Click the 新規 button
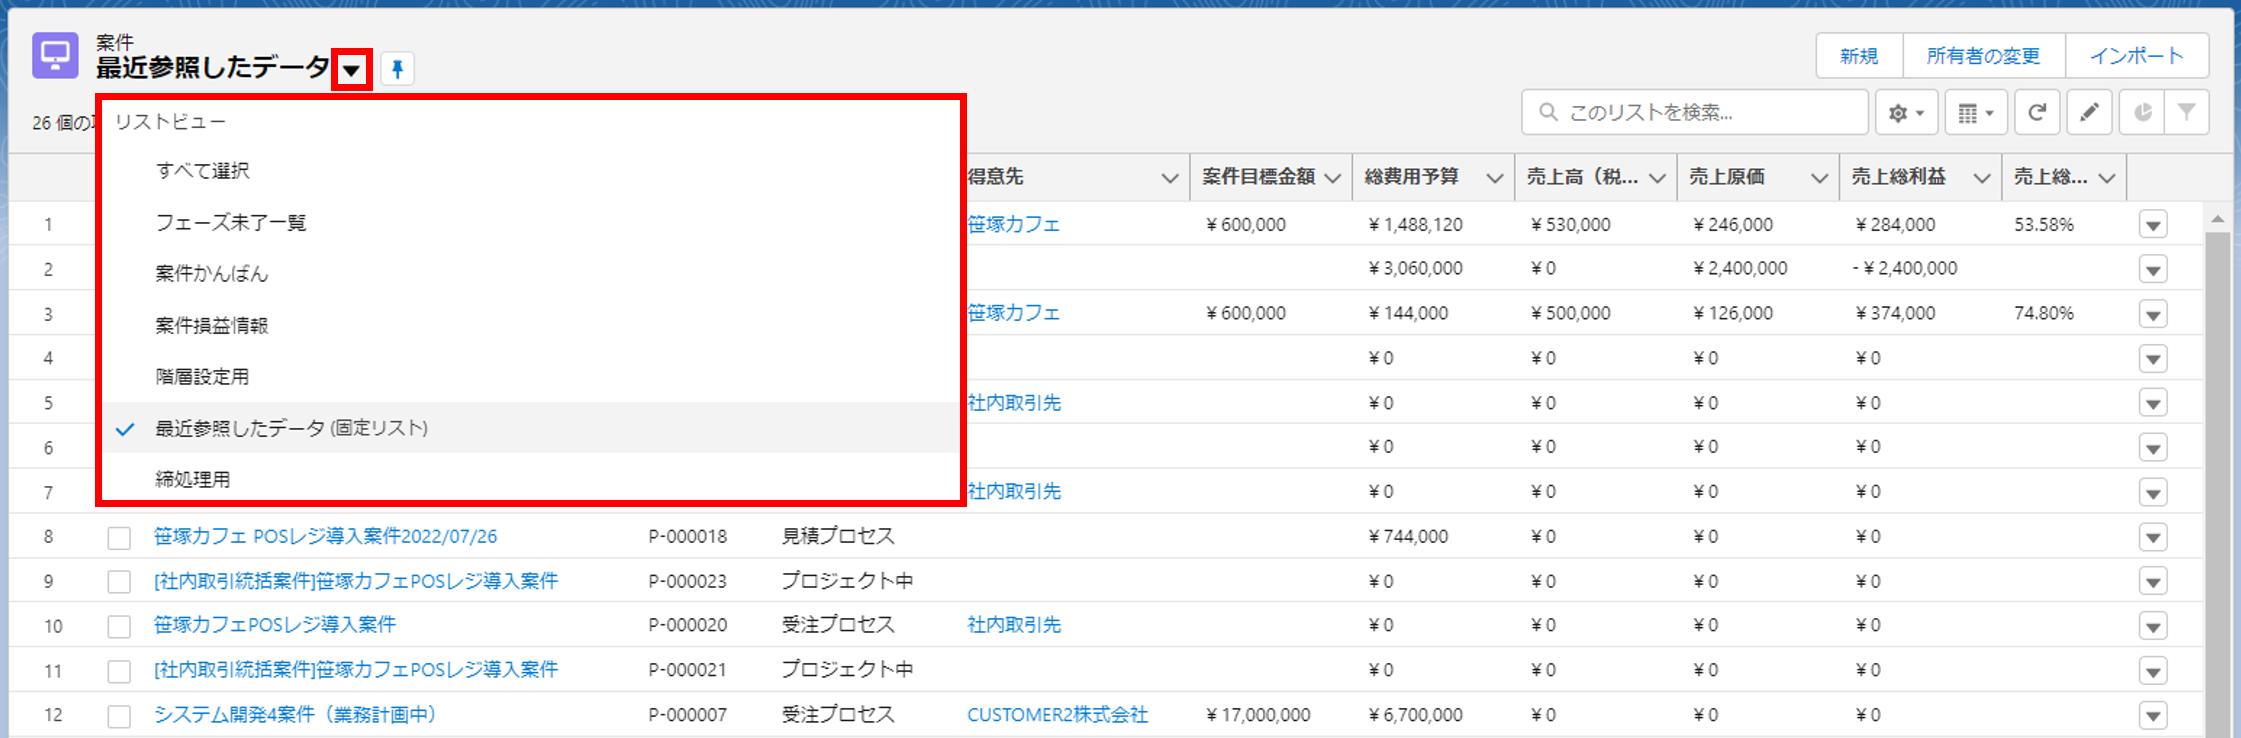 click(x=1859, y=56)
